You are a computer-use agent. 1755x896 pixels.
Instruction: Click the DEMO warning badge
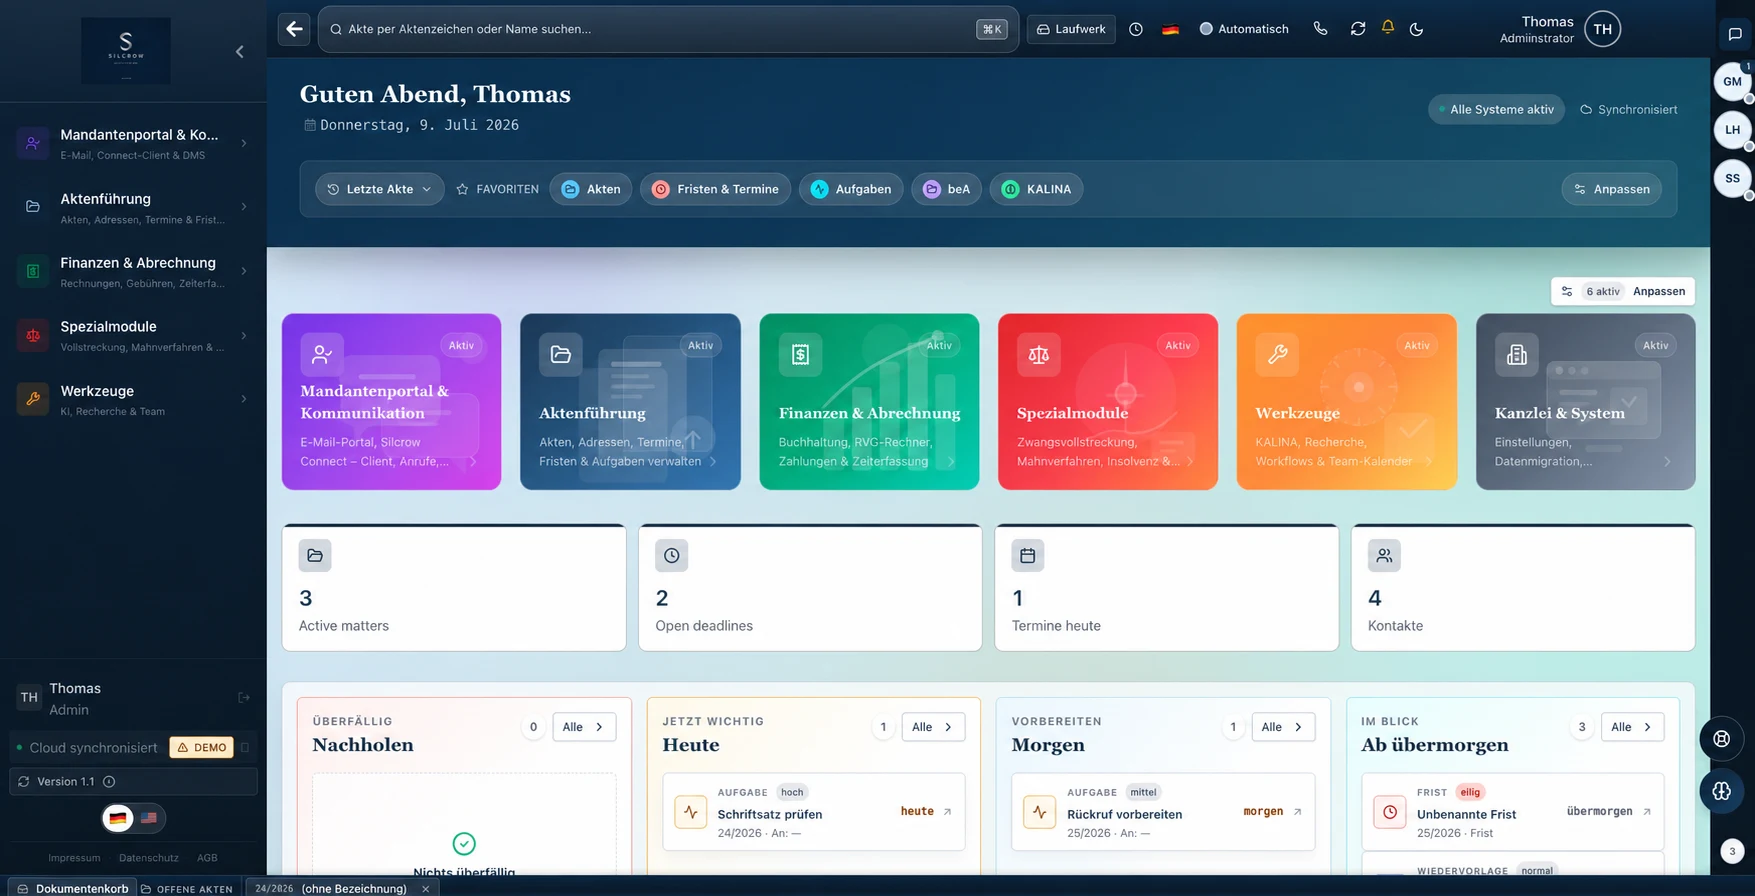(202, 747)
